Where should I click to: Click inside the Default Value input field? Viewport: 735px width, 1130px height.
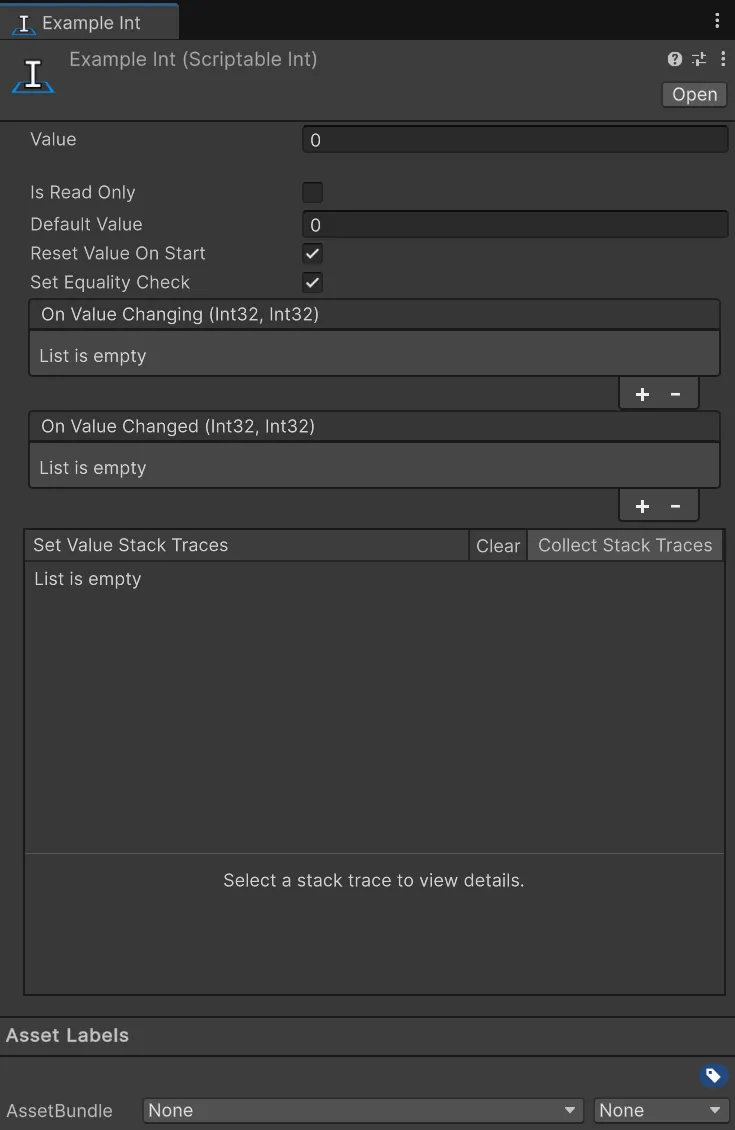514,224
